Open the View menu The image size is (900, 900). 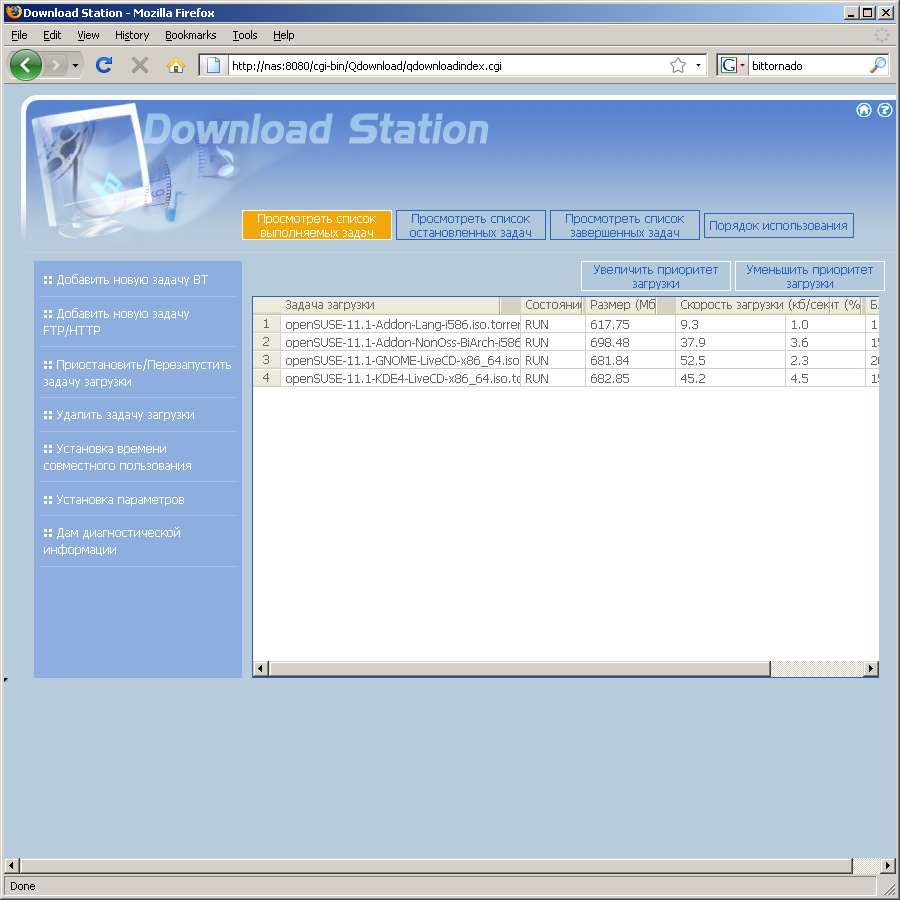click(x=88, y=35)
